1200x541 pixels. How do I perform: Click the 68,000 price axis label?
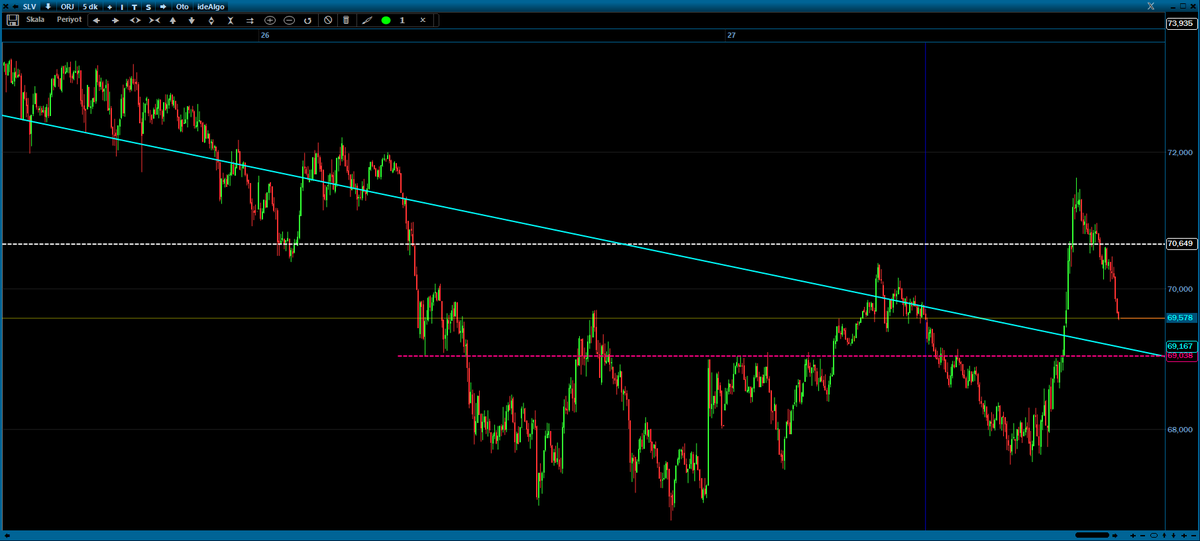pos(1181,429)
